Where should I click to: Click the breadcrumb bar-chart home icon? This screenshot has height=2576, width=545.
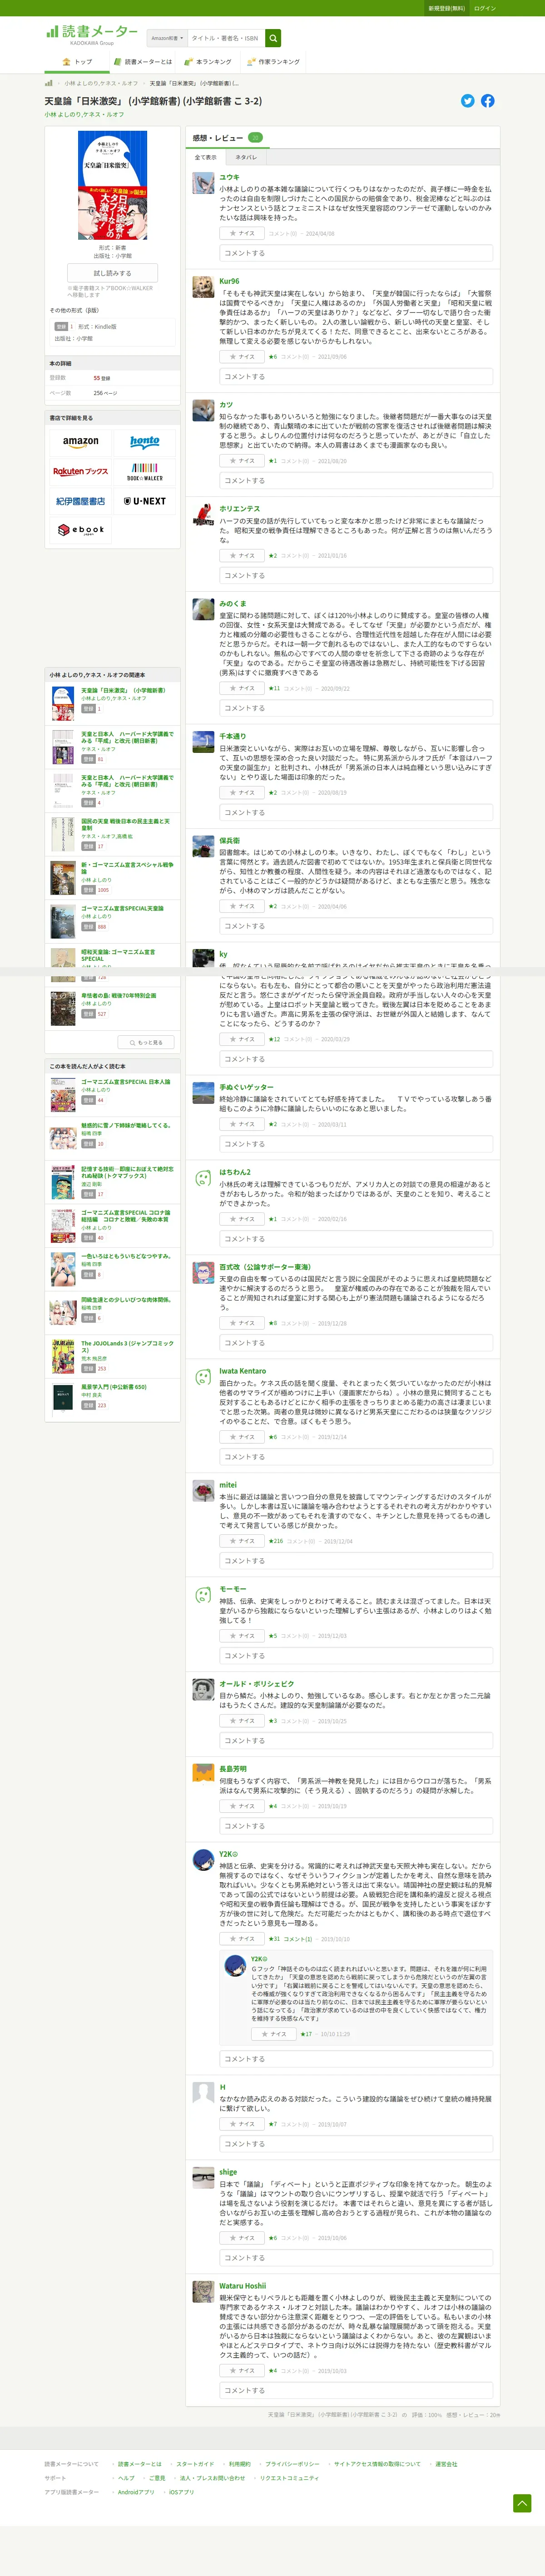coord(48,83)
